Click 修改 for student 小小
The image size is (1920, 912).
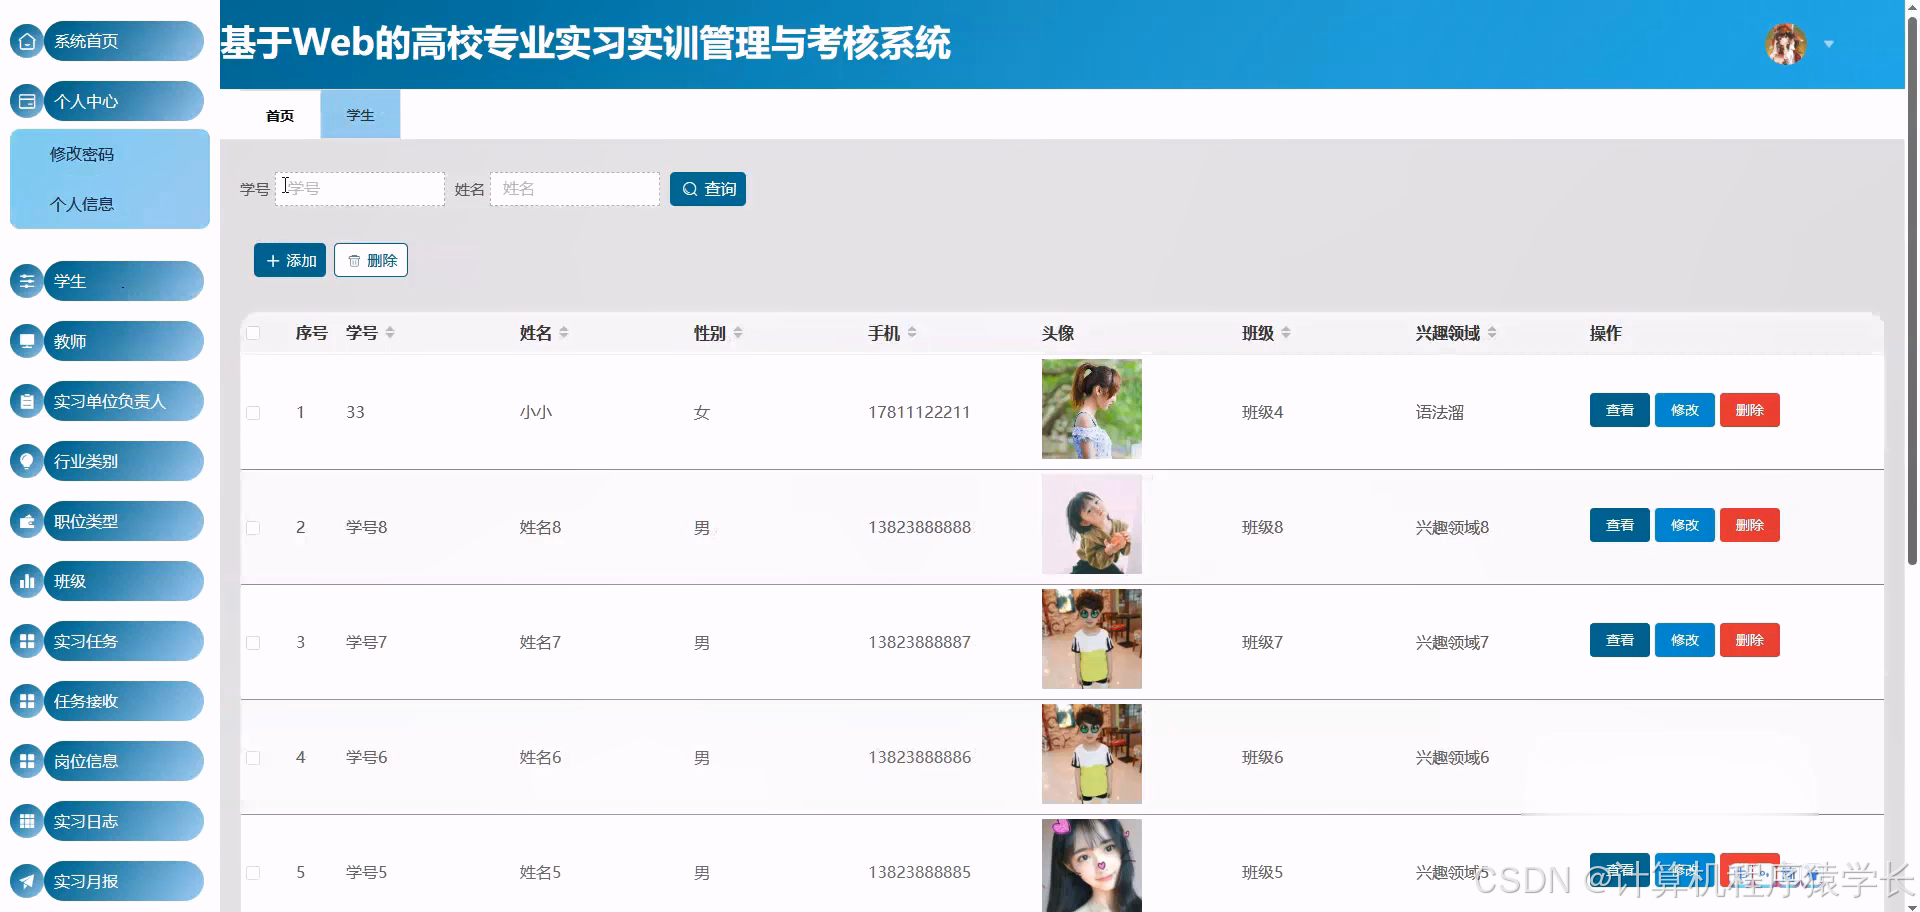[1685, 410]
